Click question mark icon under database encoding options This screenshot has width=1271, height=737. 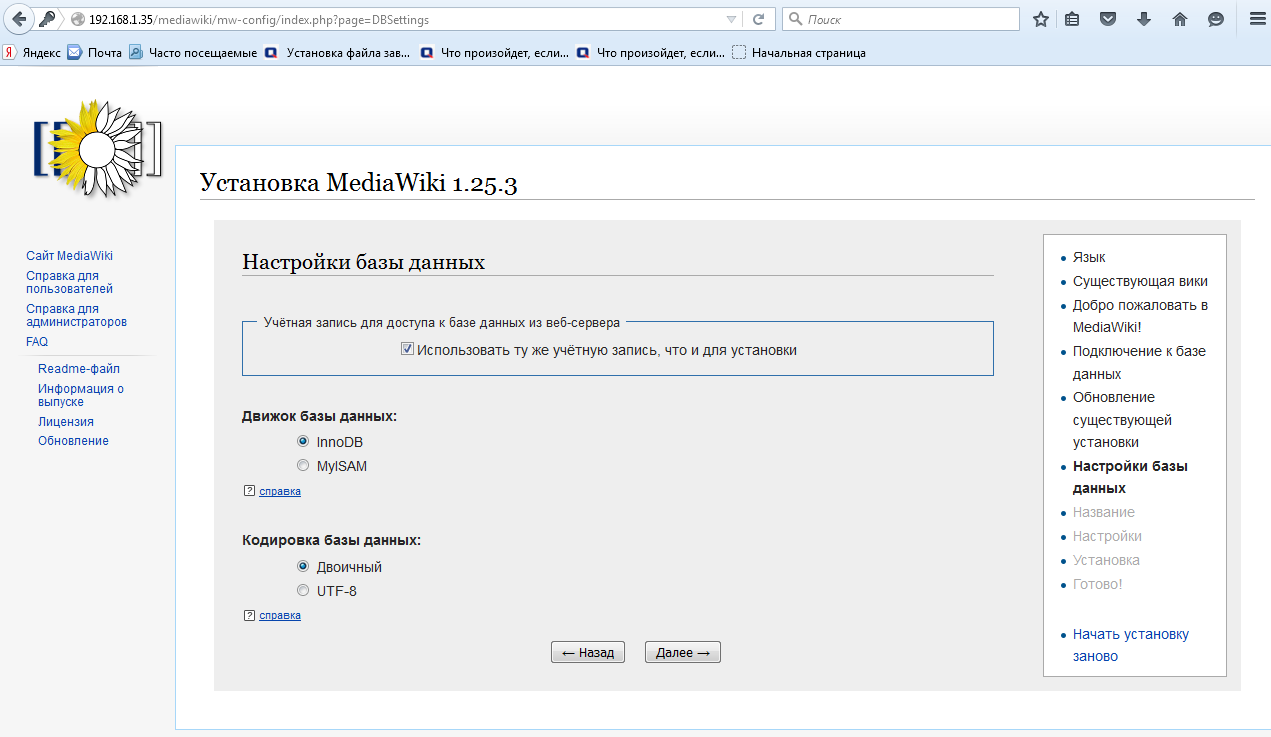[249, 615]
